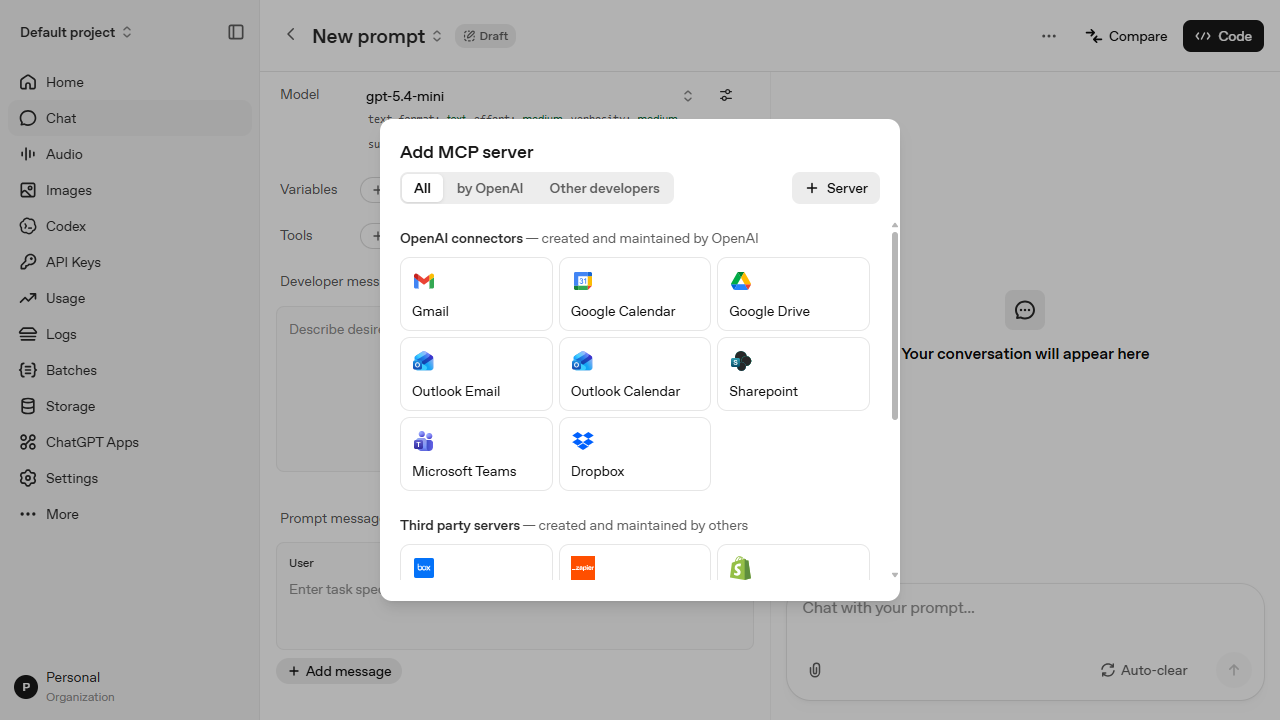The width and height of the screenshot is (1280, 720).
Task: Click the model settings sliders icon
Action: pyautogui.click(x=726, y=95)
